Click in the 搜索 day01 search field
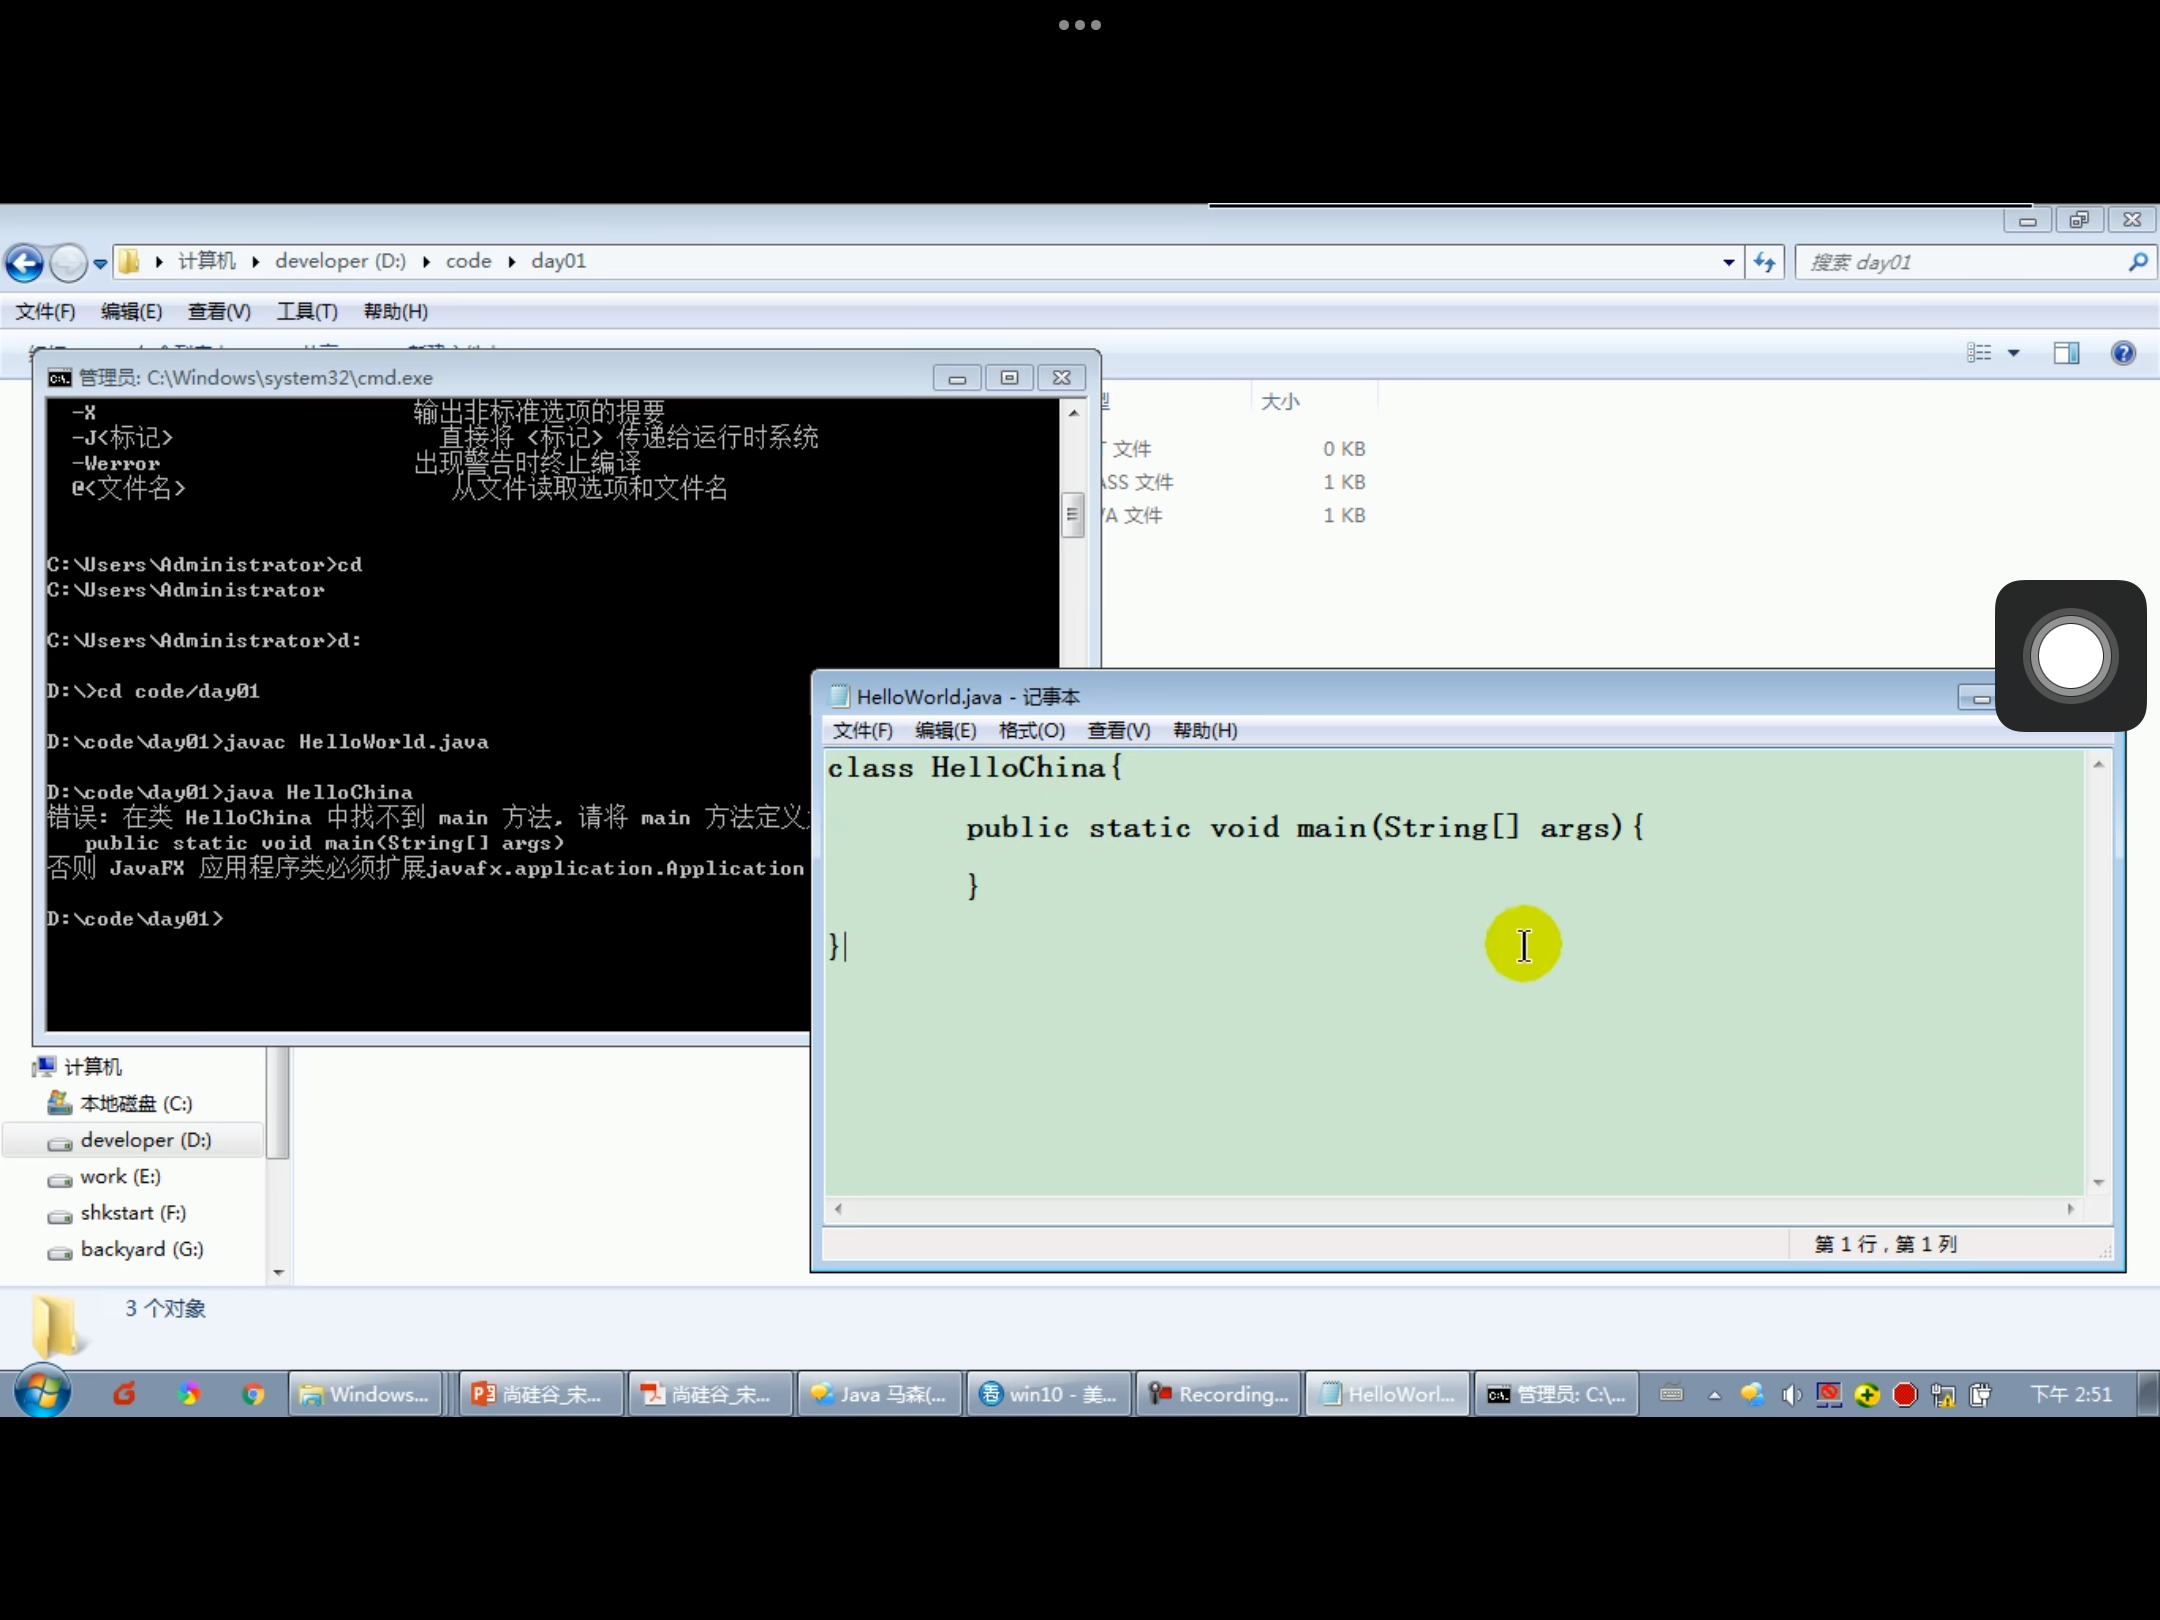Image resolution: width=2160 pixels, height=1620 pixels. (x=1960, y=263)
